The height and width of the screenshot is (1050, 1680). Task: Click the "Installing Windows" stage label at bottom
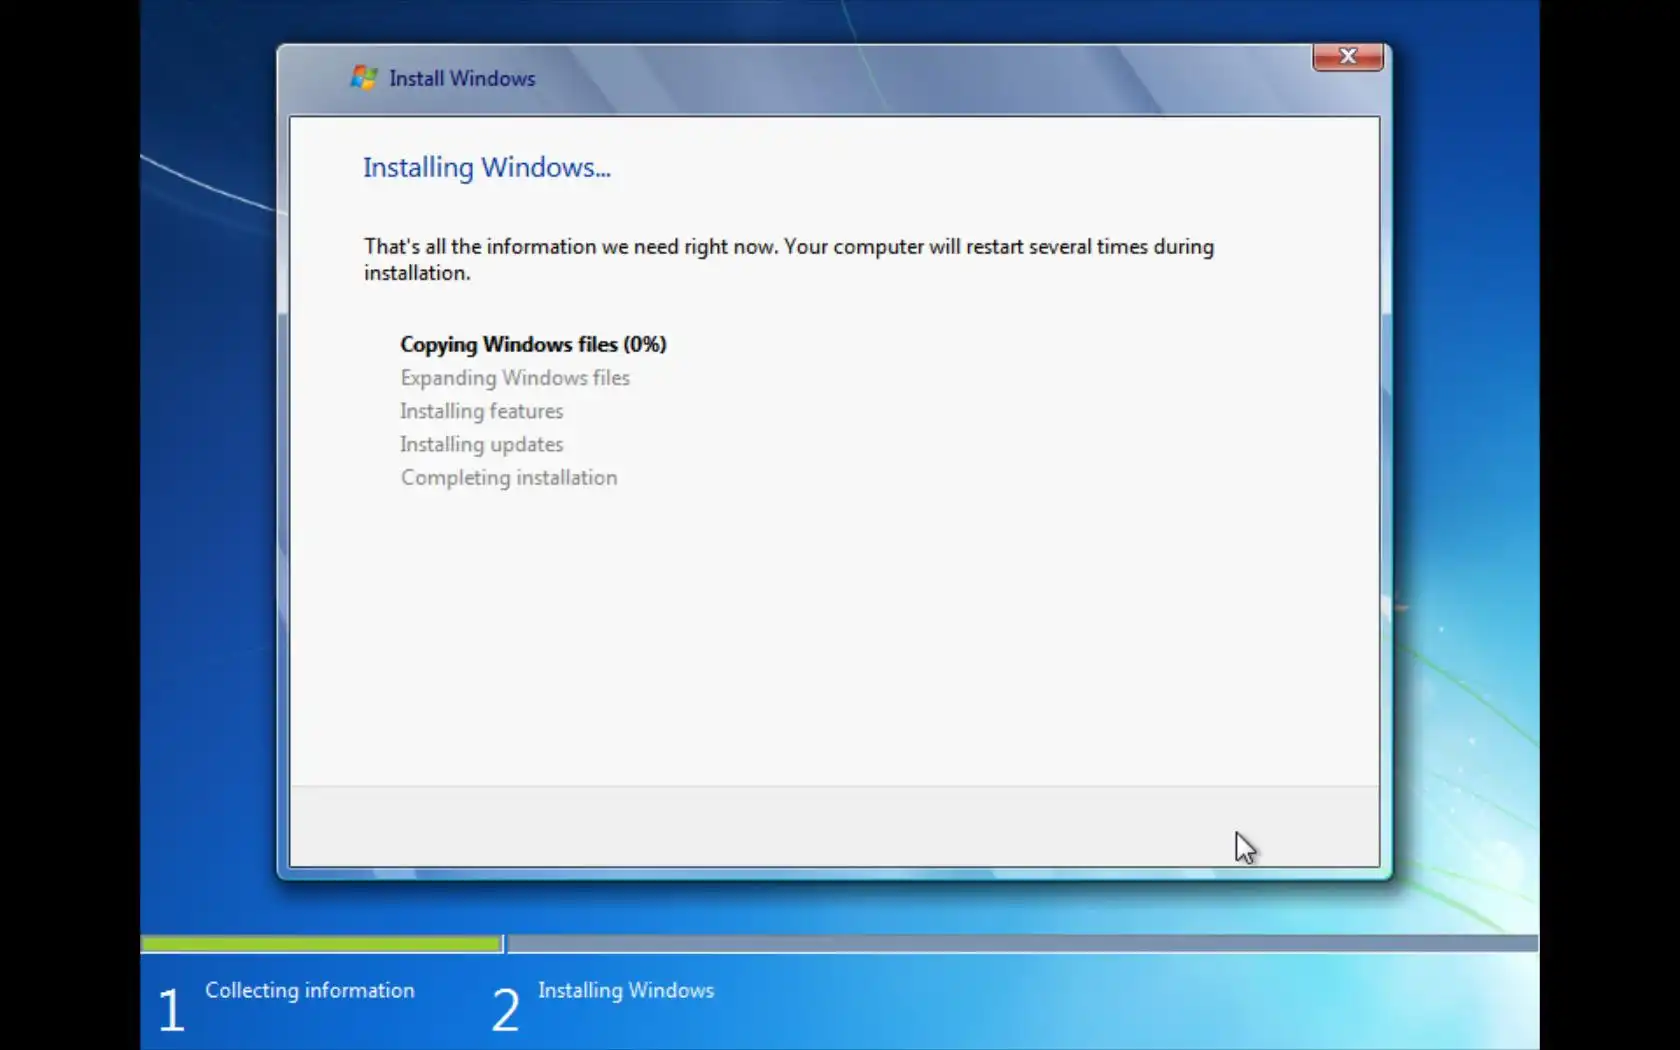pos(626,990)
